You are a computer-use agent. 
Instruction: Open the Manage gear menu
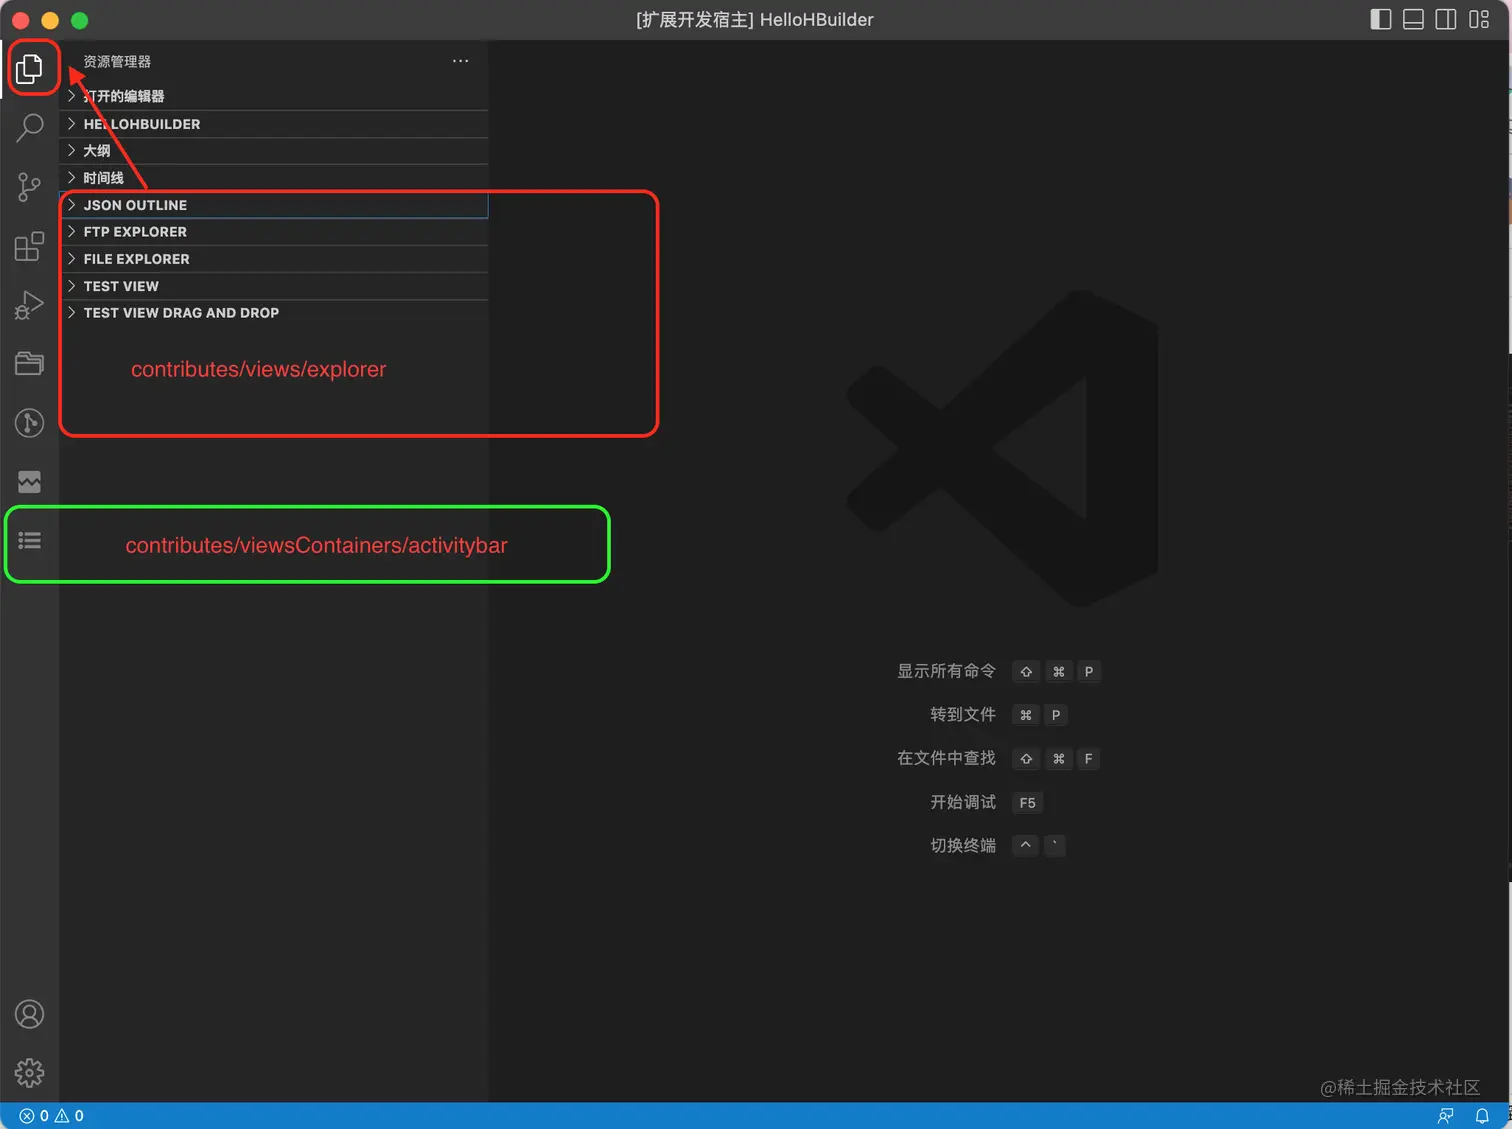[x=30, y=1073]
